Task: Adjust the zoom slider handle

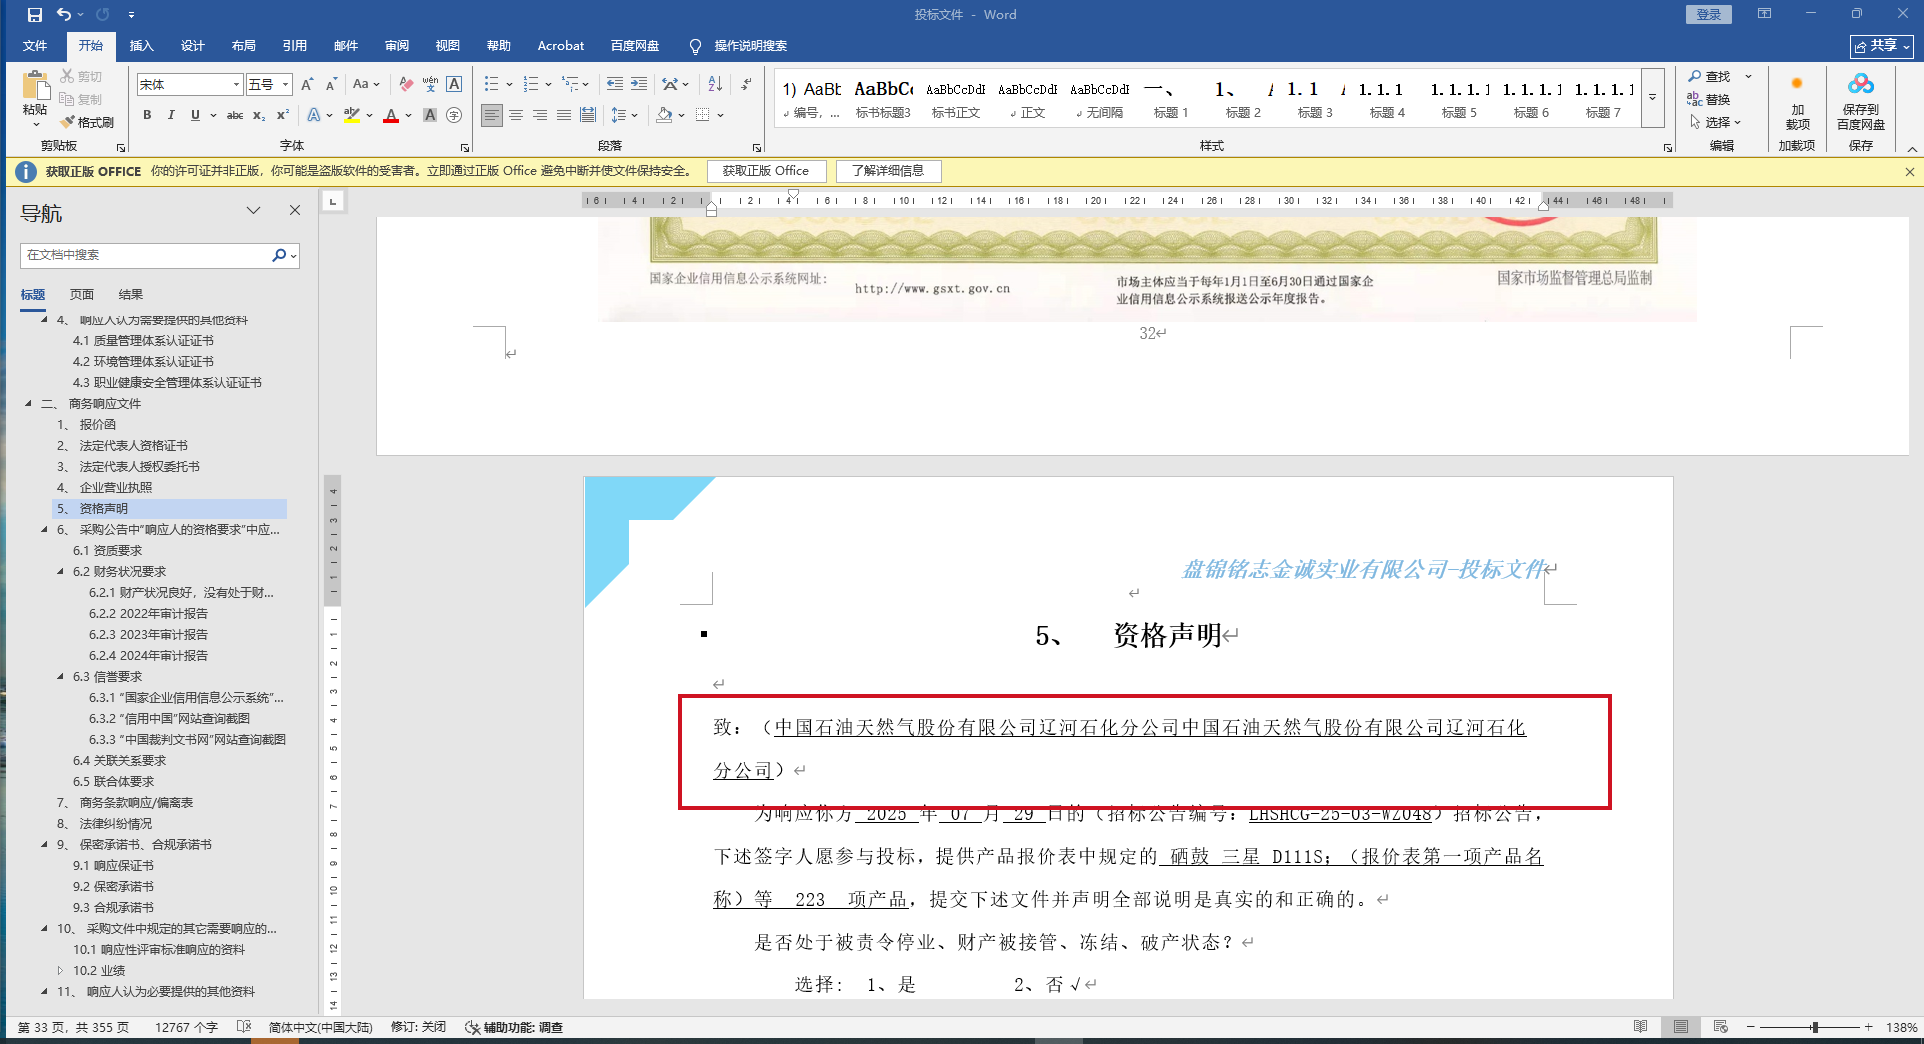Action: 1814,1027
